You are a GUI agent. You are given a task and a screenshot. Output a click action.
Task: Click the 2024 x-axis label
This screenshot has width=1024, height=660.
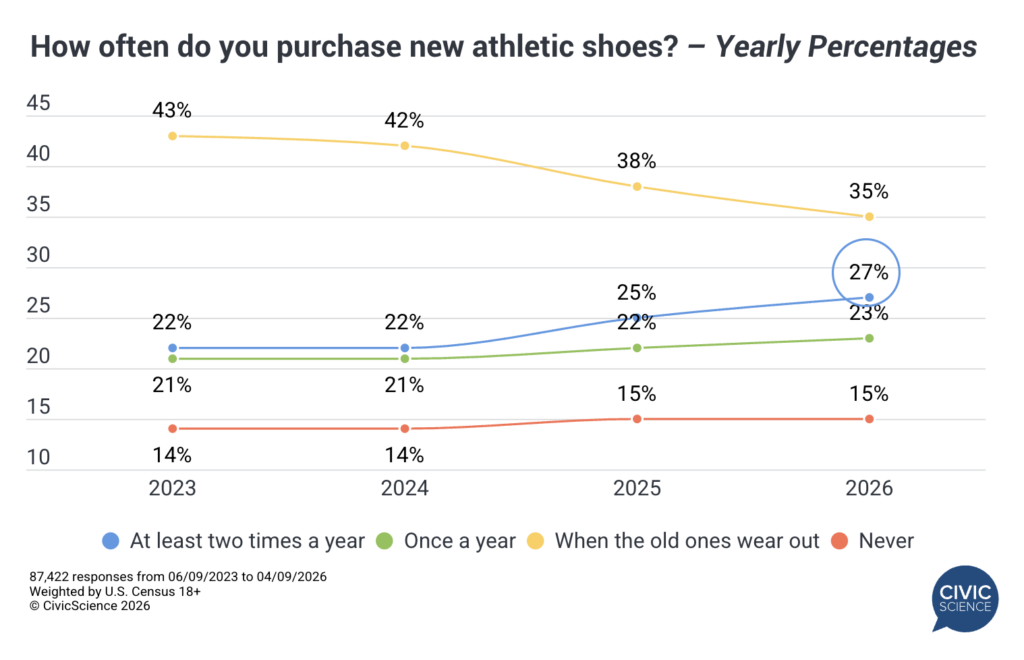click(404, 490)
